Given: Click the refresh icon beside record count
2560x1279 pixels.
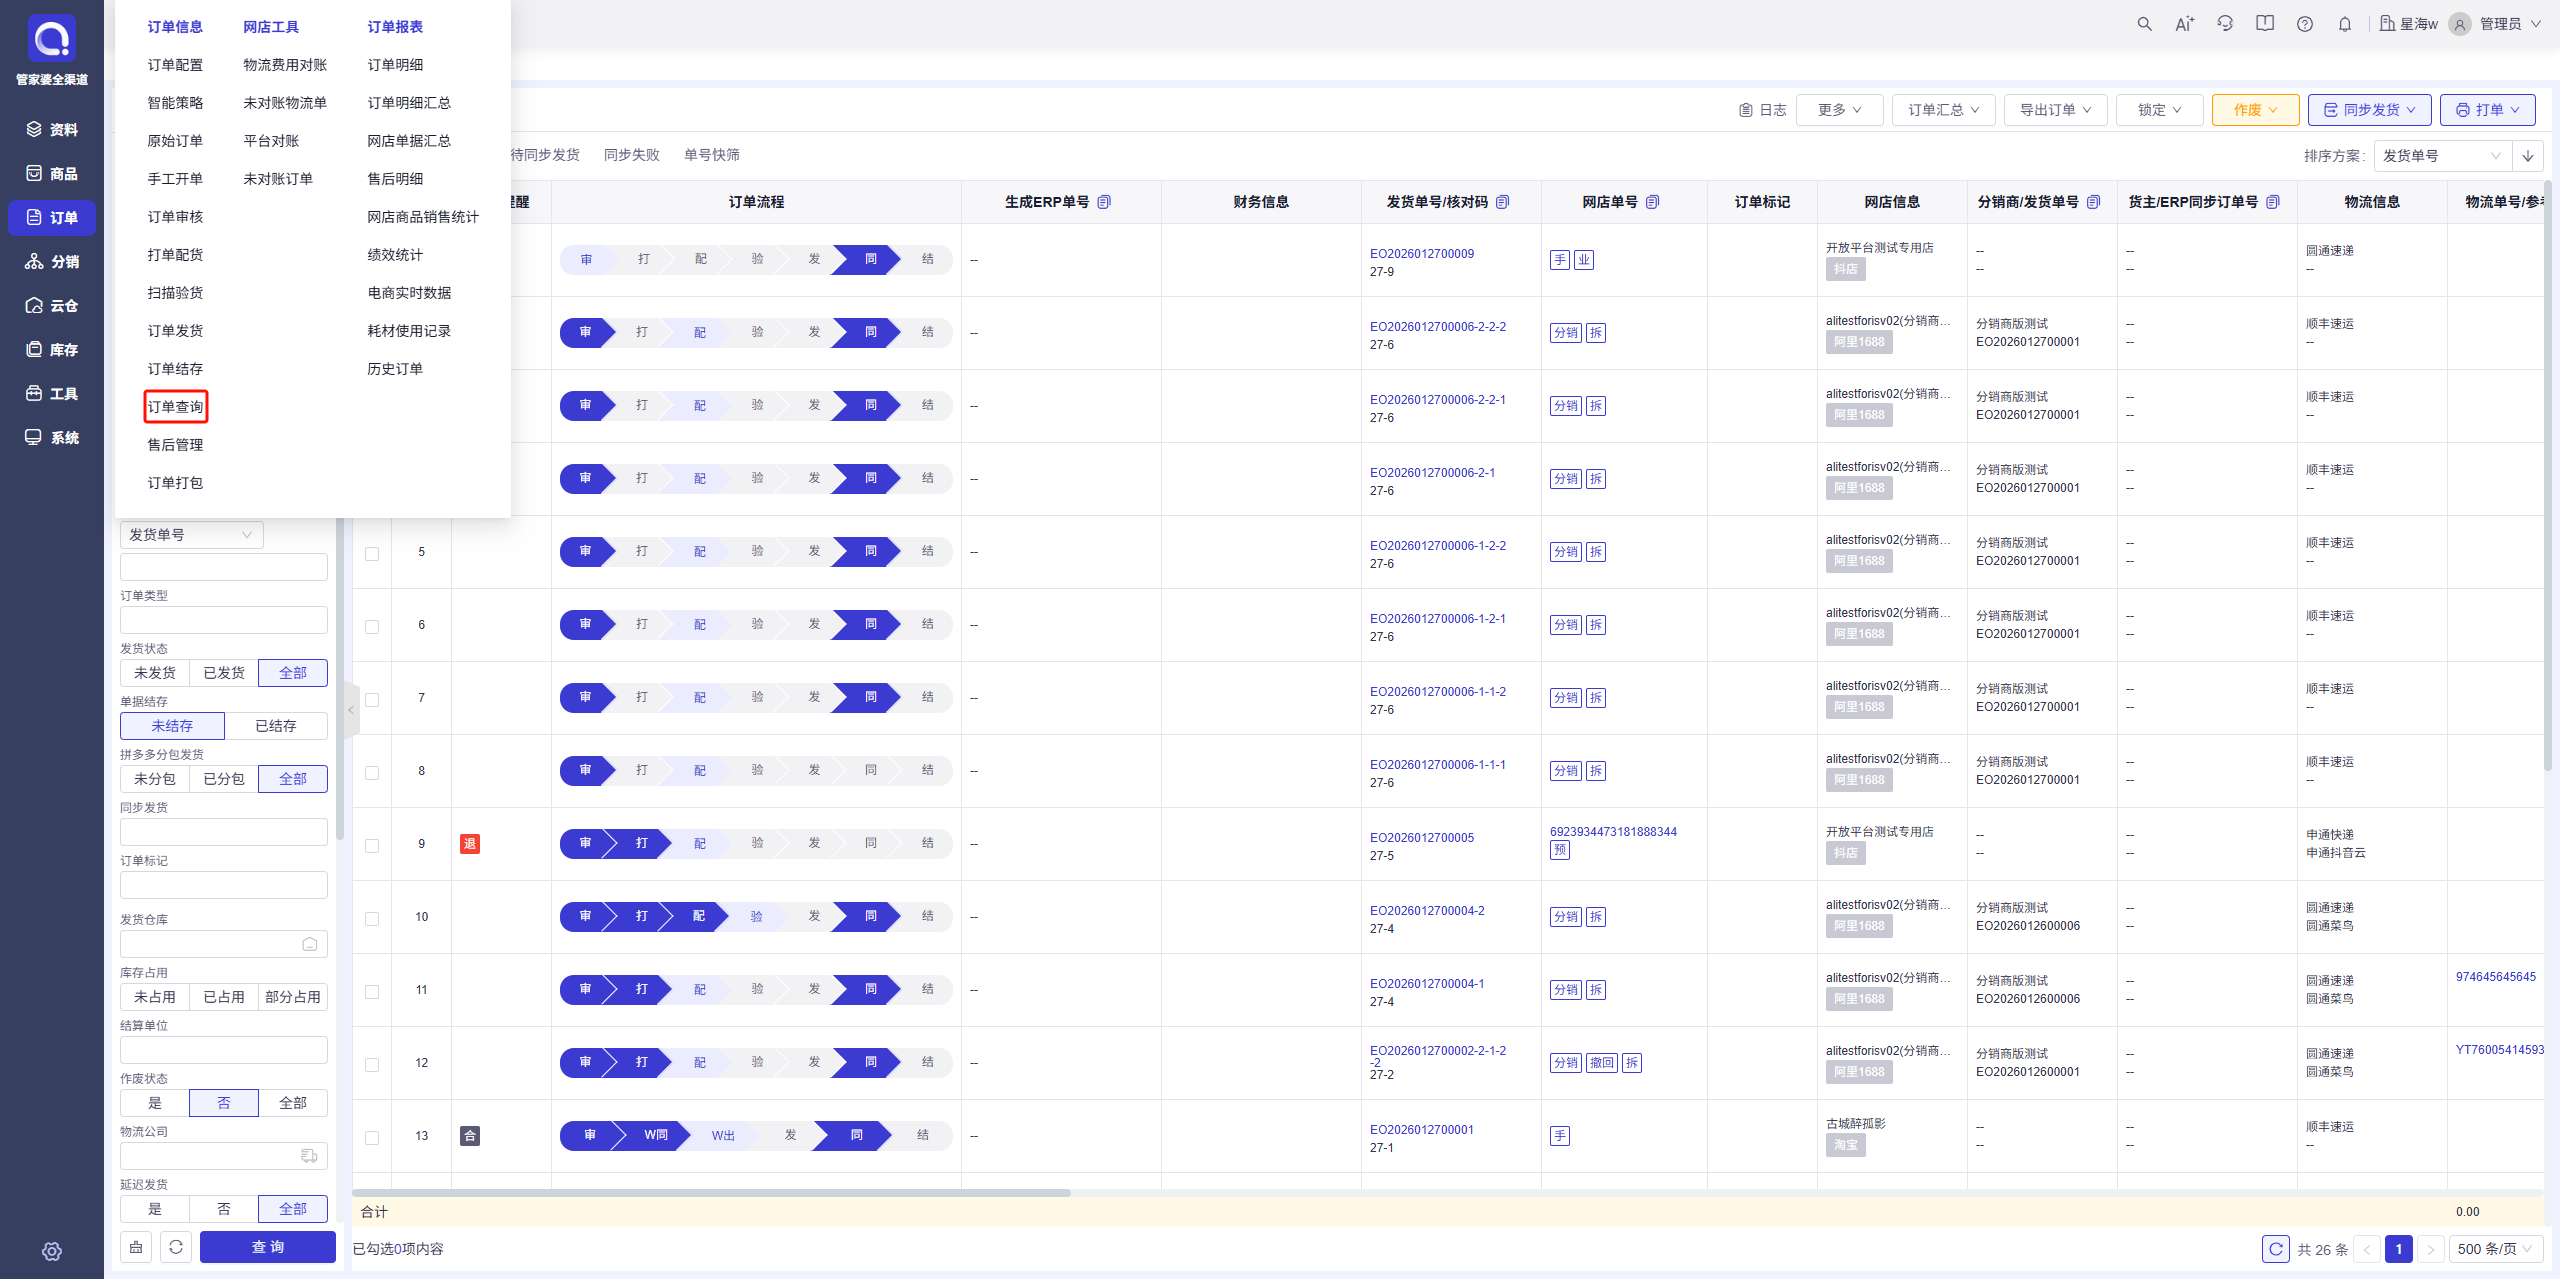Looking at the screenshot, I should [x=2276, y=1249].
